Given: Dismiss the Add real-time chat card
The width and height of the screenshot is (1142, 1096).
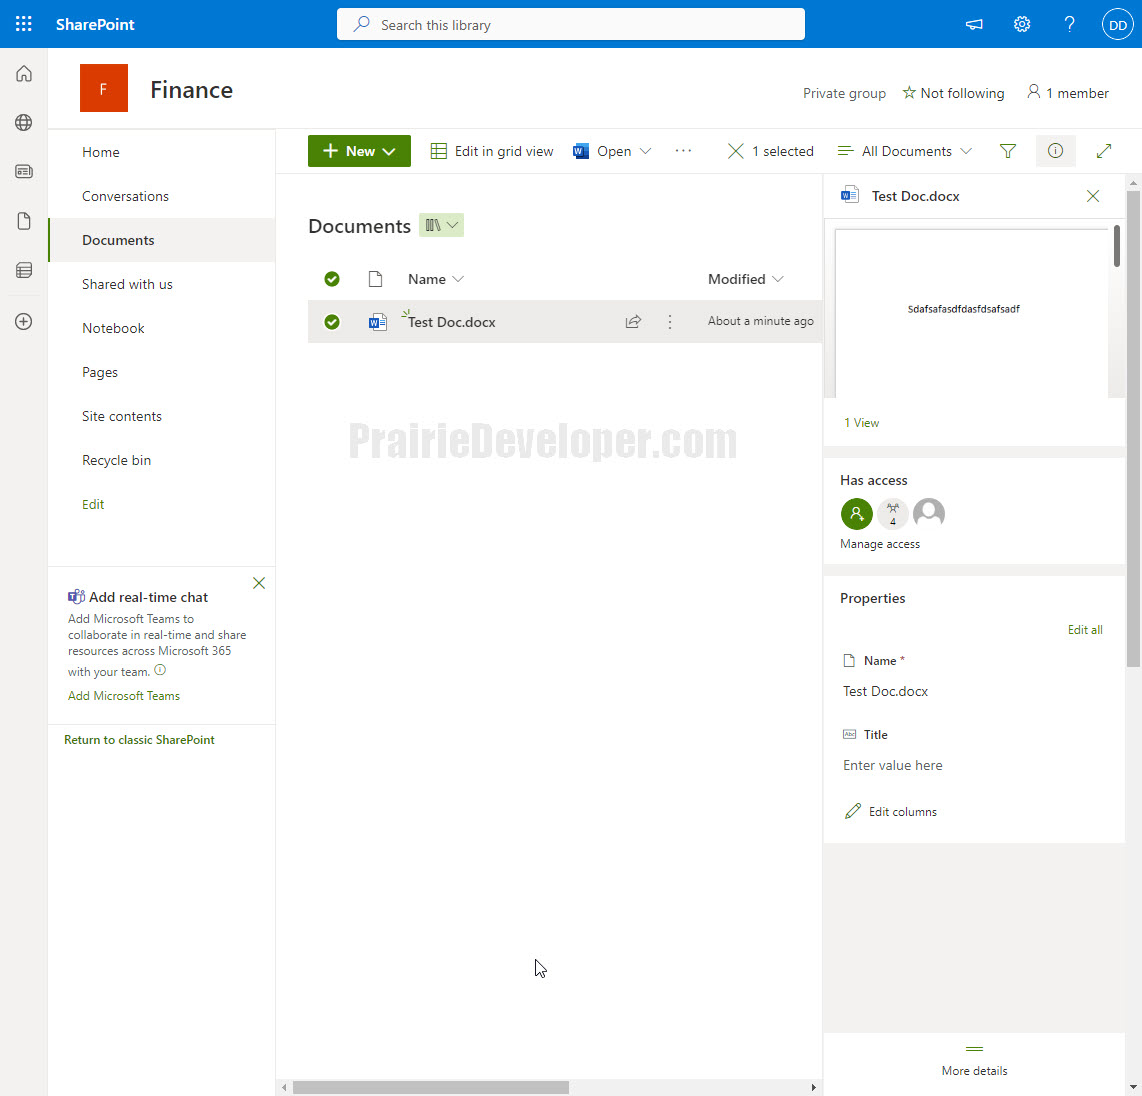Looking at the screenshot, I should [259, 583].
